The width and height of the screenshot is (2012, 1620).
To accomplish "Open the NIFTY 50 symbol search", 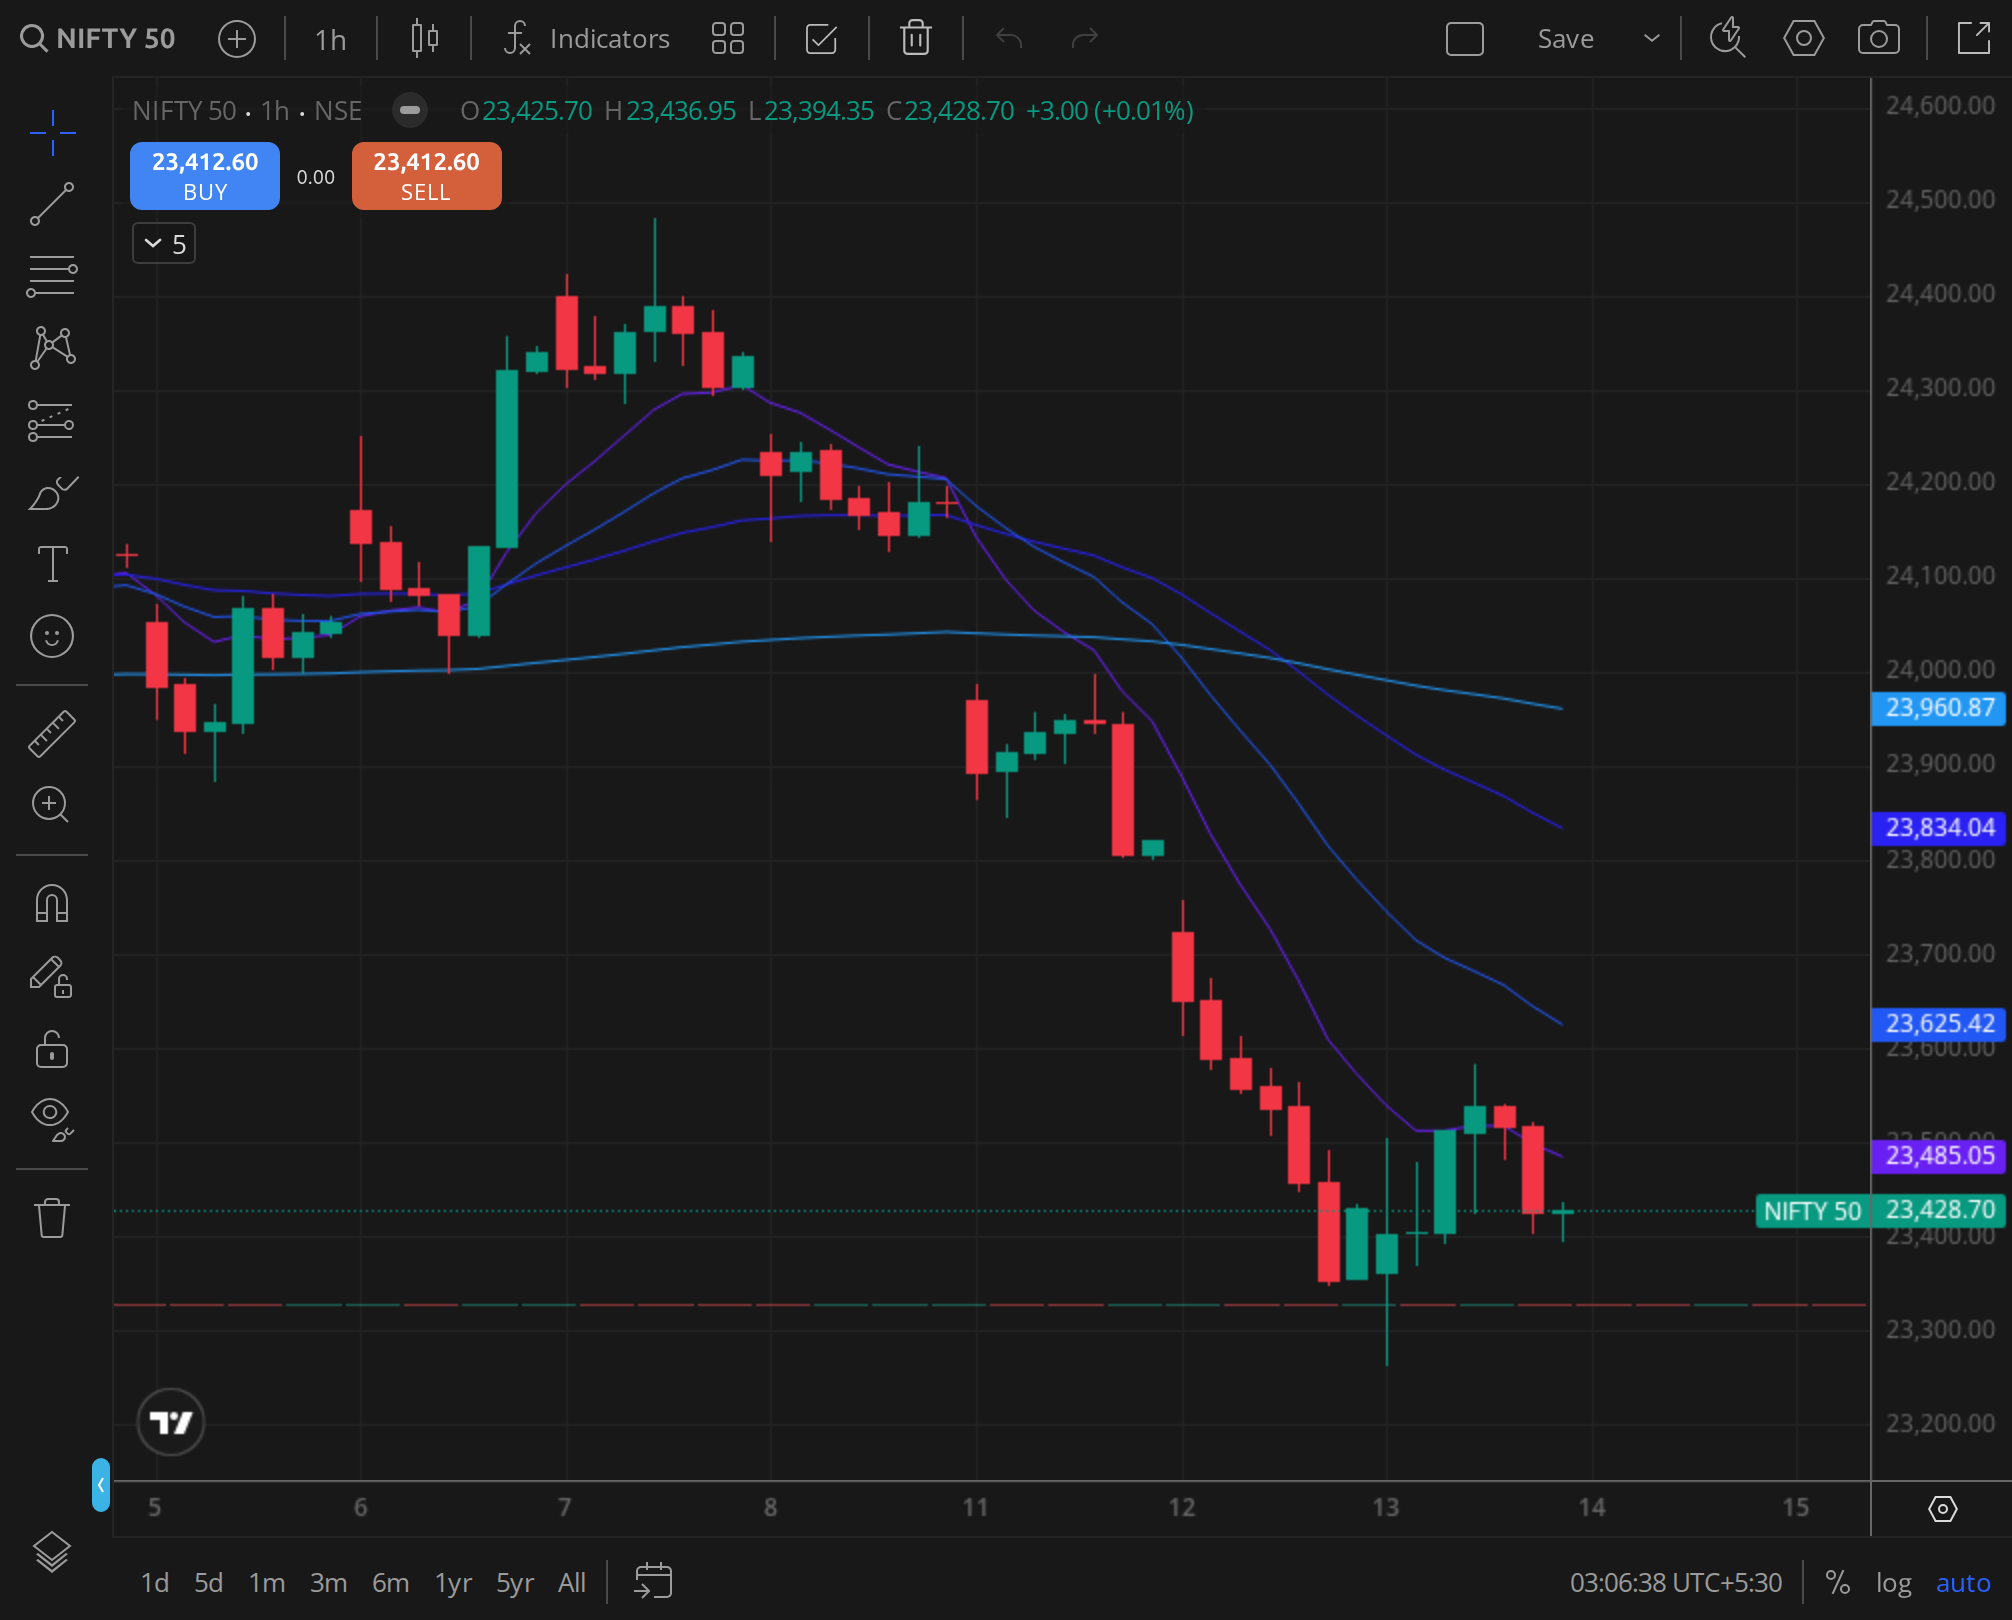I will pyautogui.click(x=98, y=39).
